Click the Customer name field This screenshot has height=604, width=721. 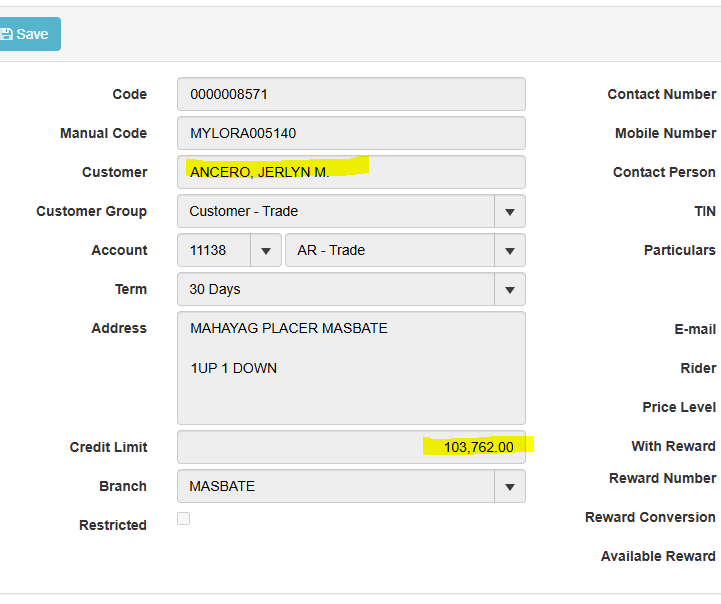pyautogui.click(x=350, y=172)
